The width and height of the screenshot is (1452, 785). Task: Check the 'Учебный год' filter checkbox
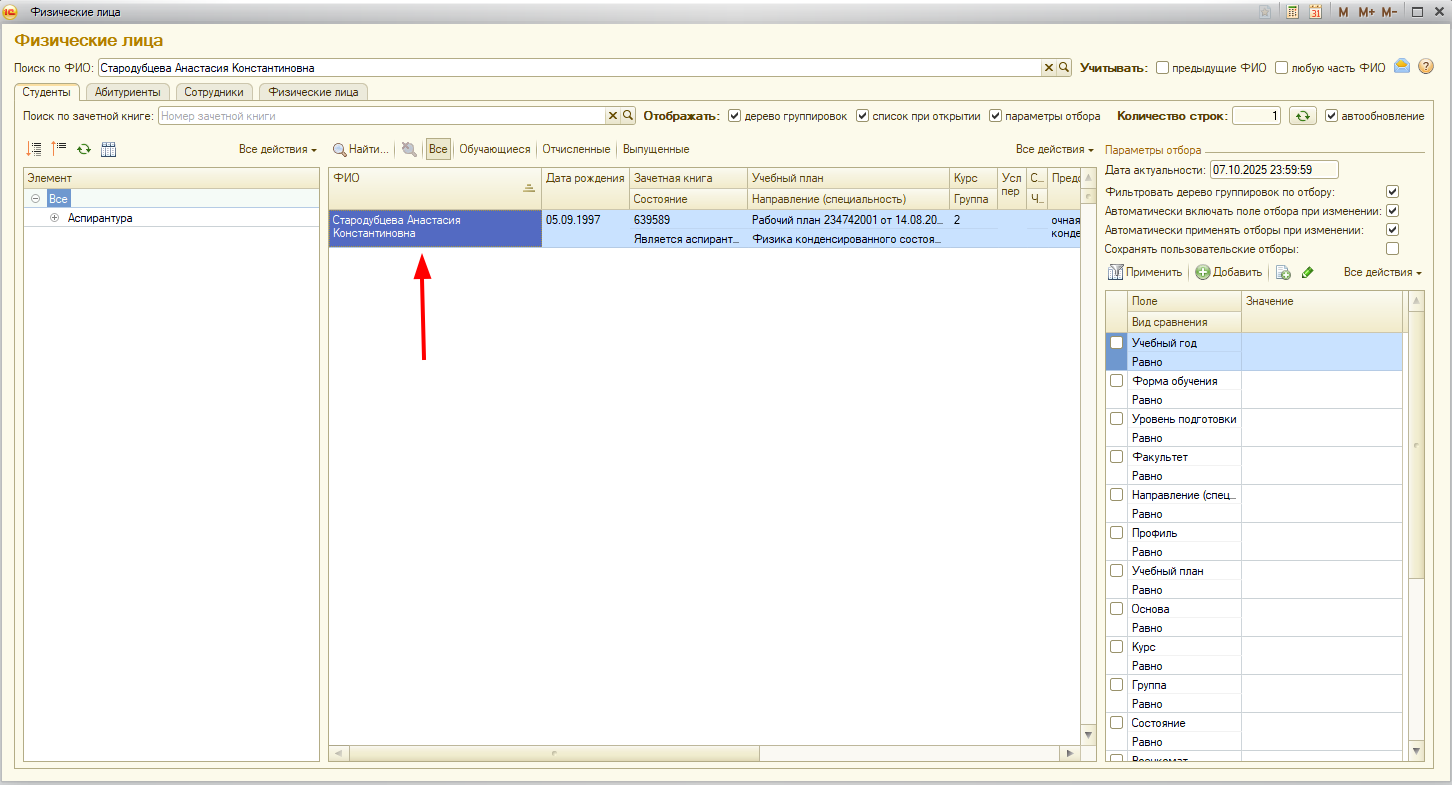click(x=1117, y=343)
